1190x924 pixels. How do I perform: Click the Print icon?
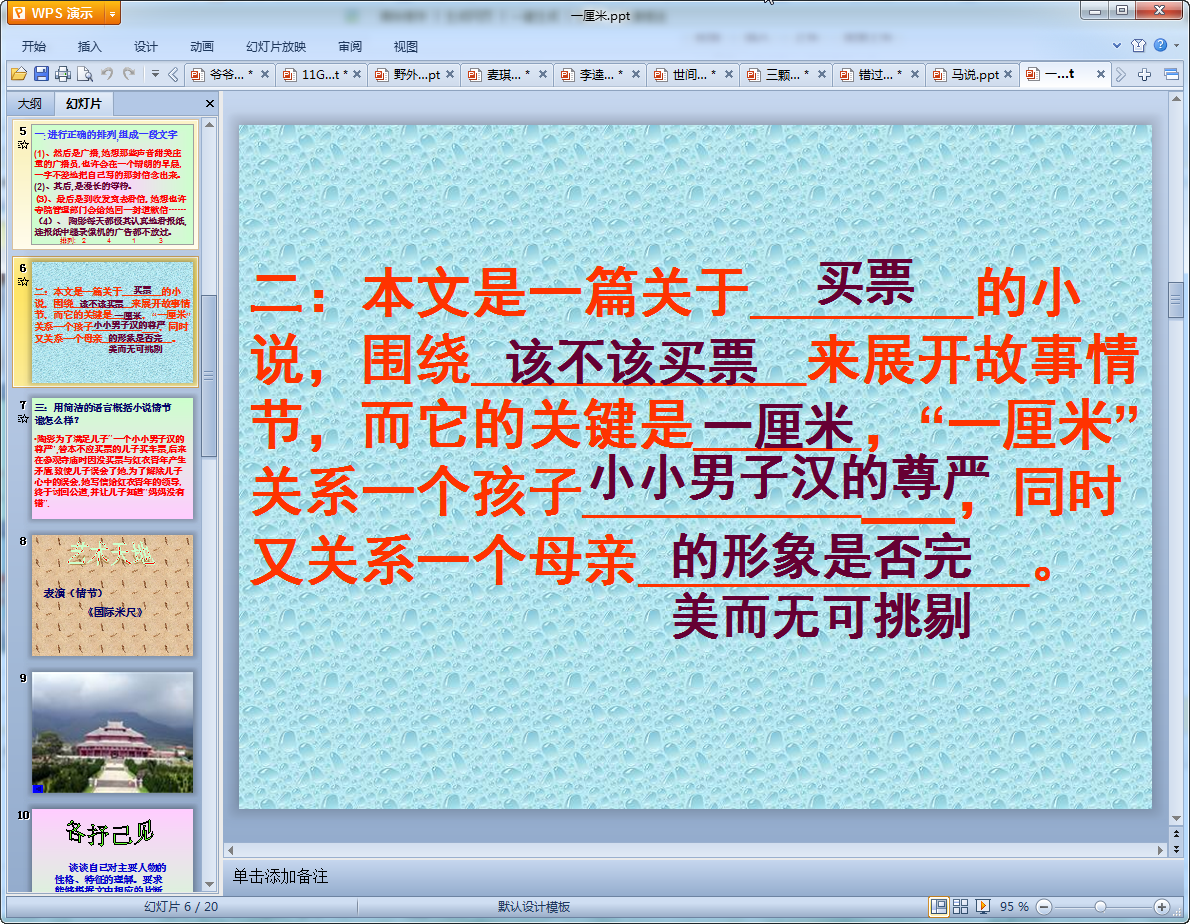pyautogui.click(x=63, y=74)
